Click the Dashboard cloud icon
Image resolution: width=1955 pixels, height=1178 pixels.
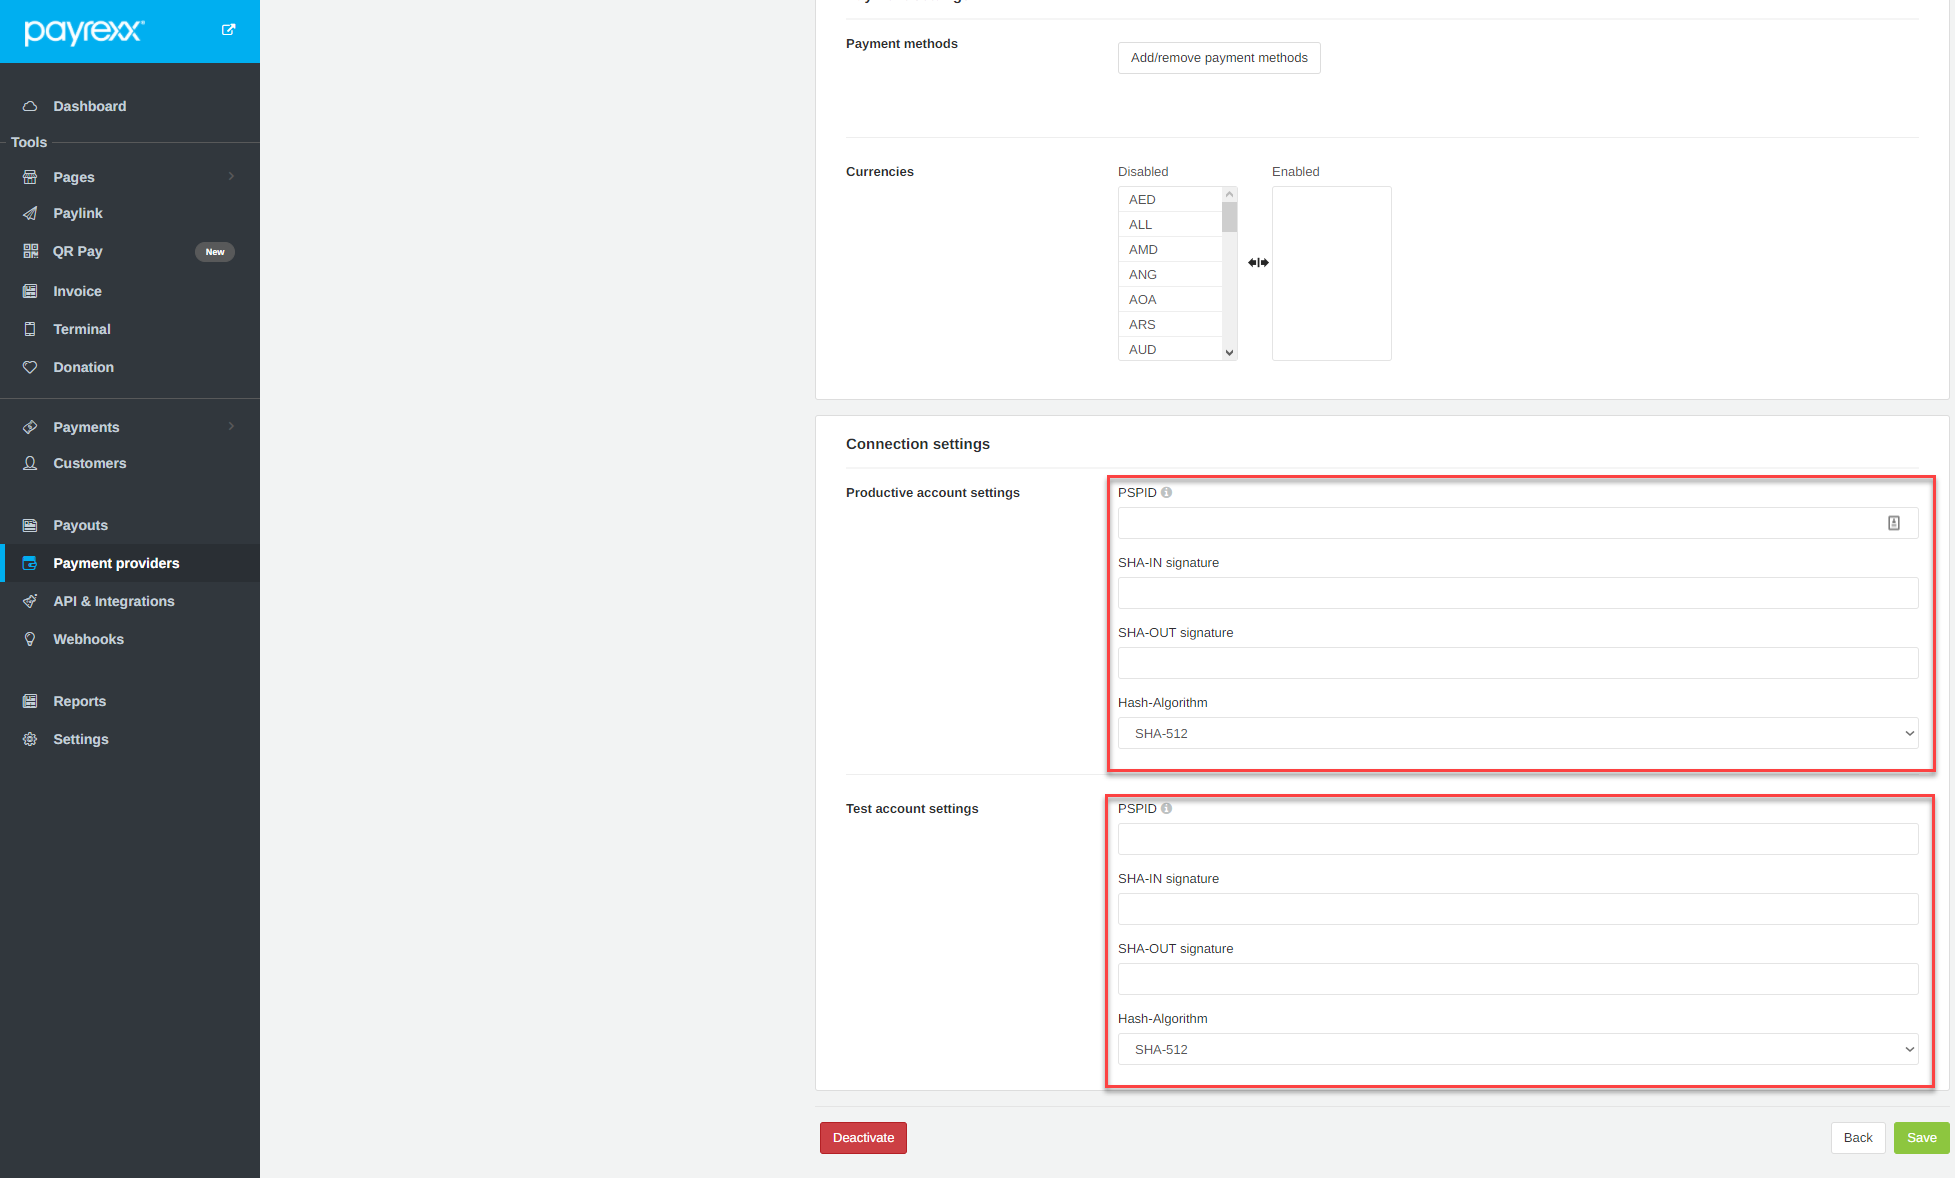[x=30, y=106]
